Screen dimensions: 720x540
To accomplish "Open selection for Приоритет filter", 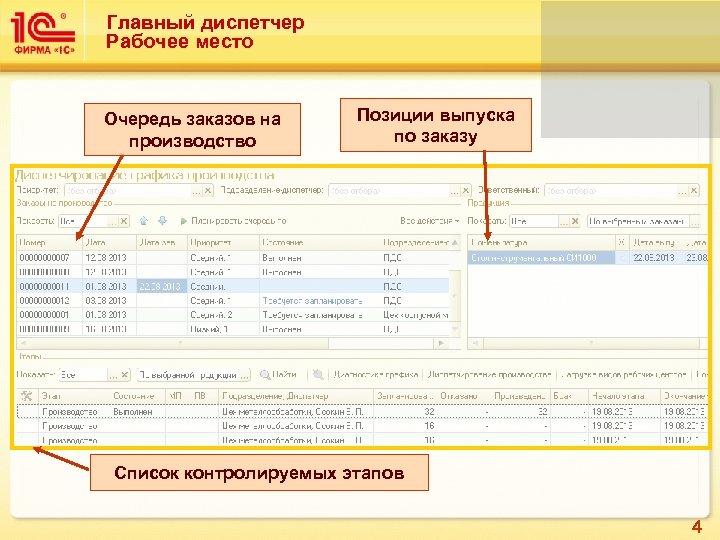I will click(x=197, y=190).
